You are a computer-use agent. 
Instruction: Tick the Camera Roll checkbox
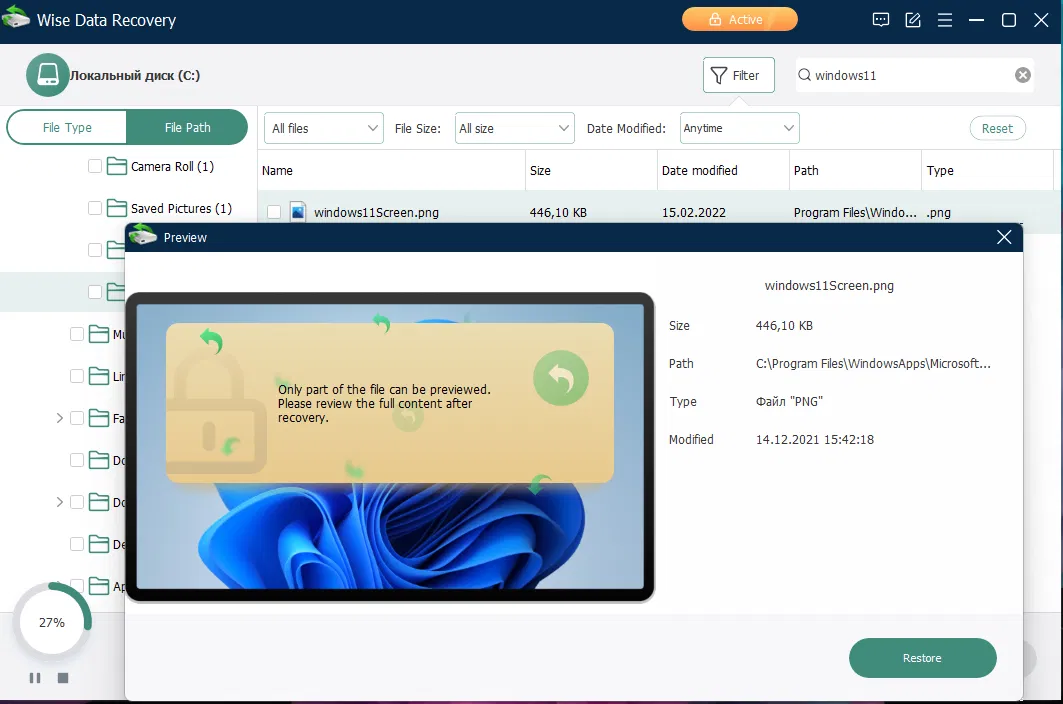tap(95, 166)
